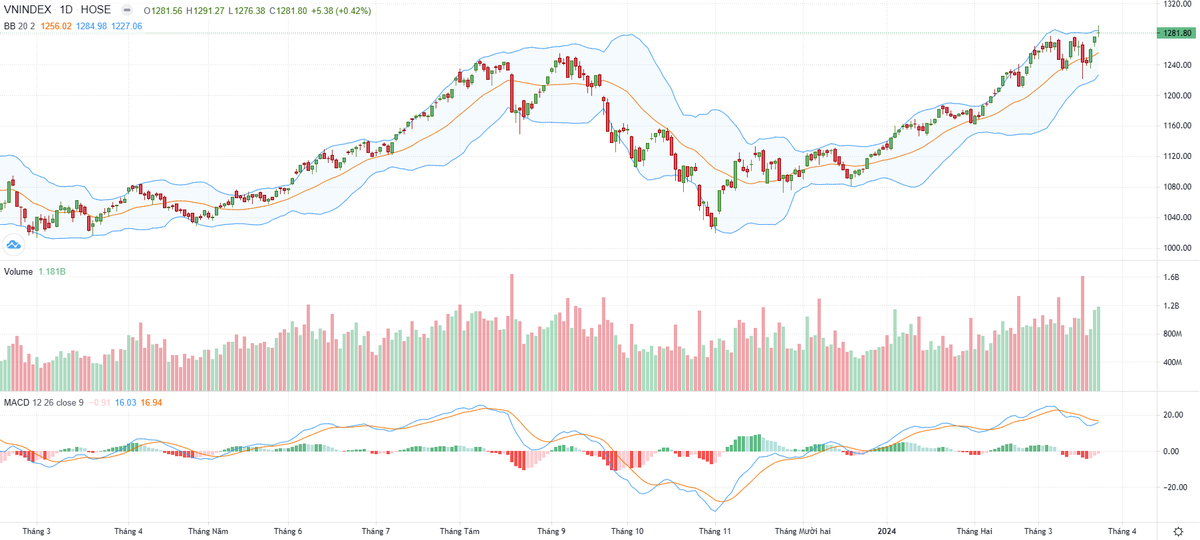Click the TradingView cloud logo
Image resolution: width=1200 pixels, height=540 pixels.
tap(14, 245)
